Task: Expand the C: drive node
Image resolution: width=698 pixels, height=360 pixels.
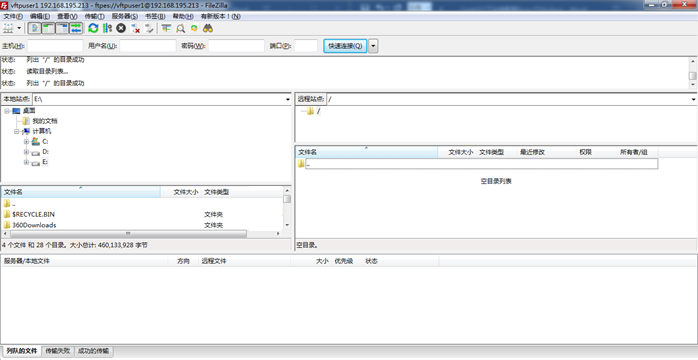Action: 26,142
